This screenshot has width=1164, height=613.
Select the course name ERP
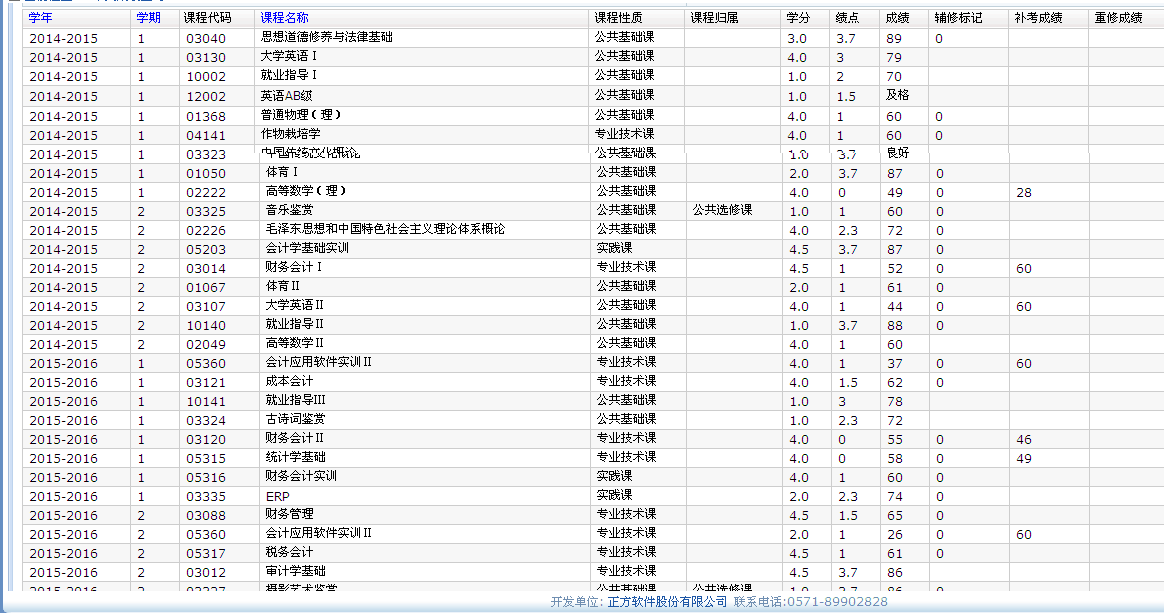(278, 496)
